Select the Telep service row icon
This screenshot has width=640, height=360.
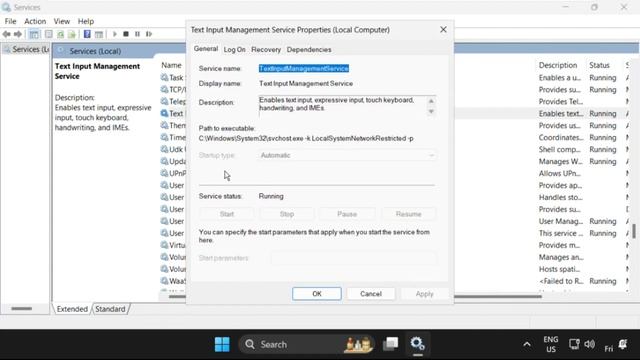tap(164, 101)
